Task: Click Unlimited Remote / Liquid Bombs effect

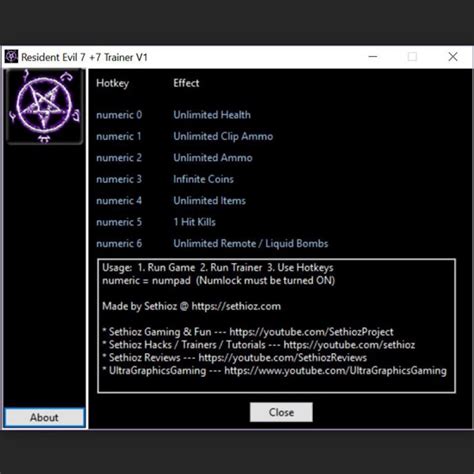Action: [251, 244]
